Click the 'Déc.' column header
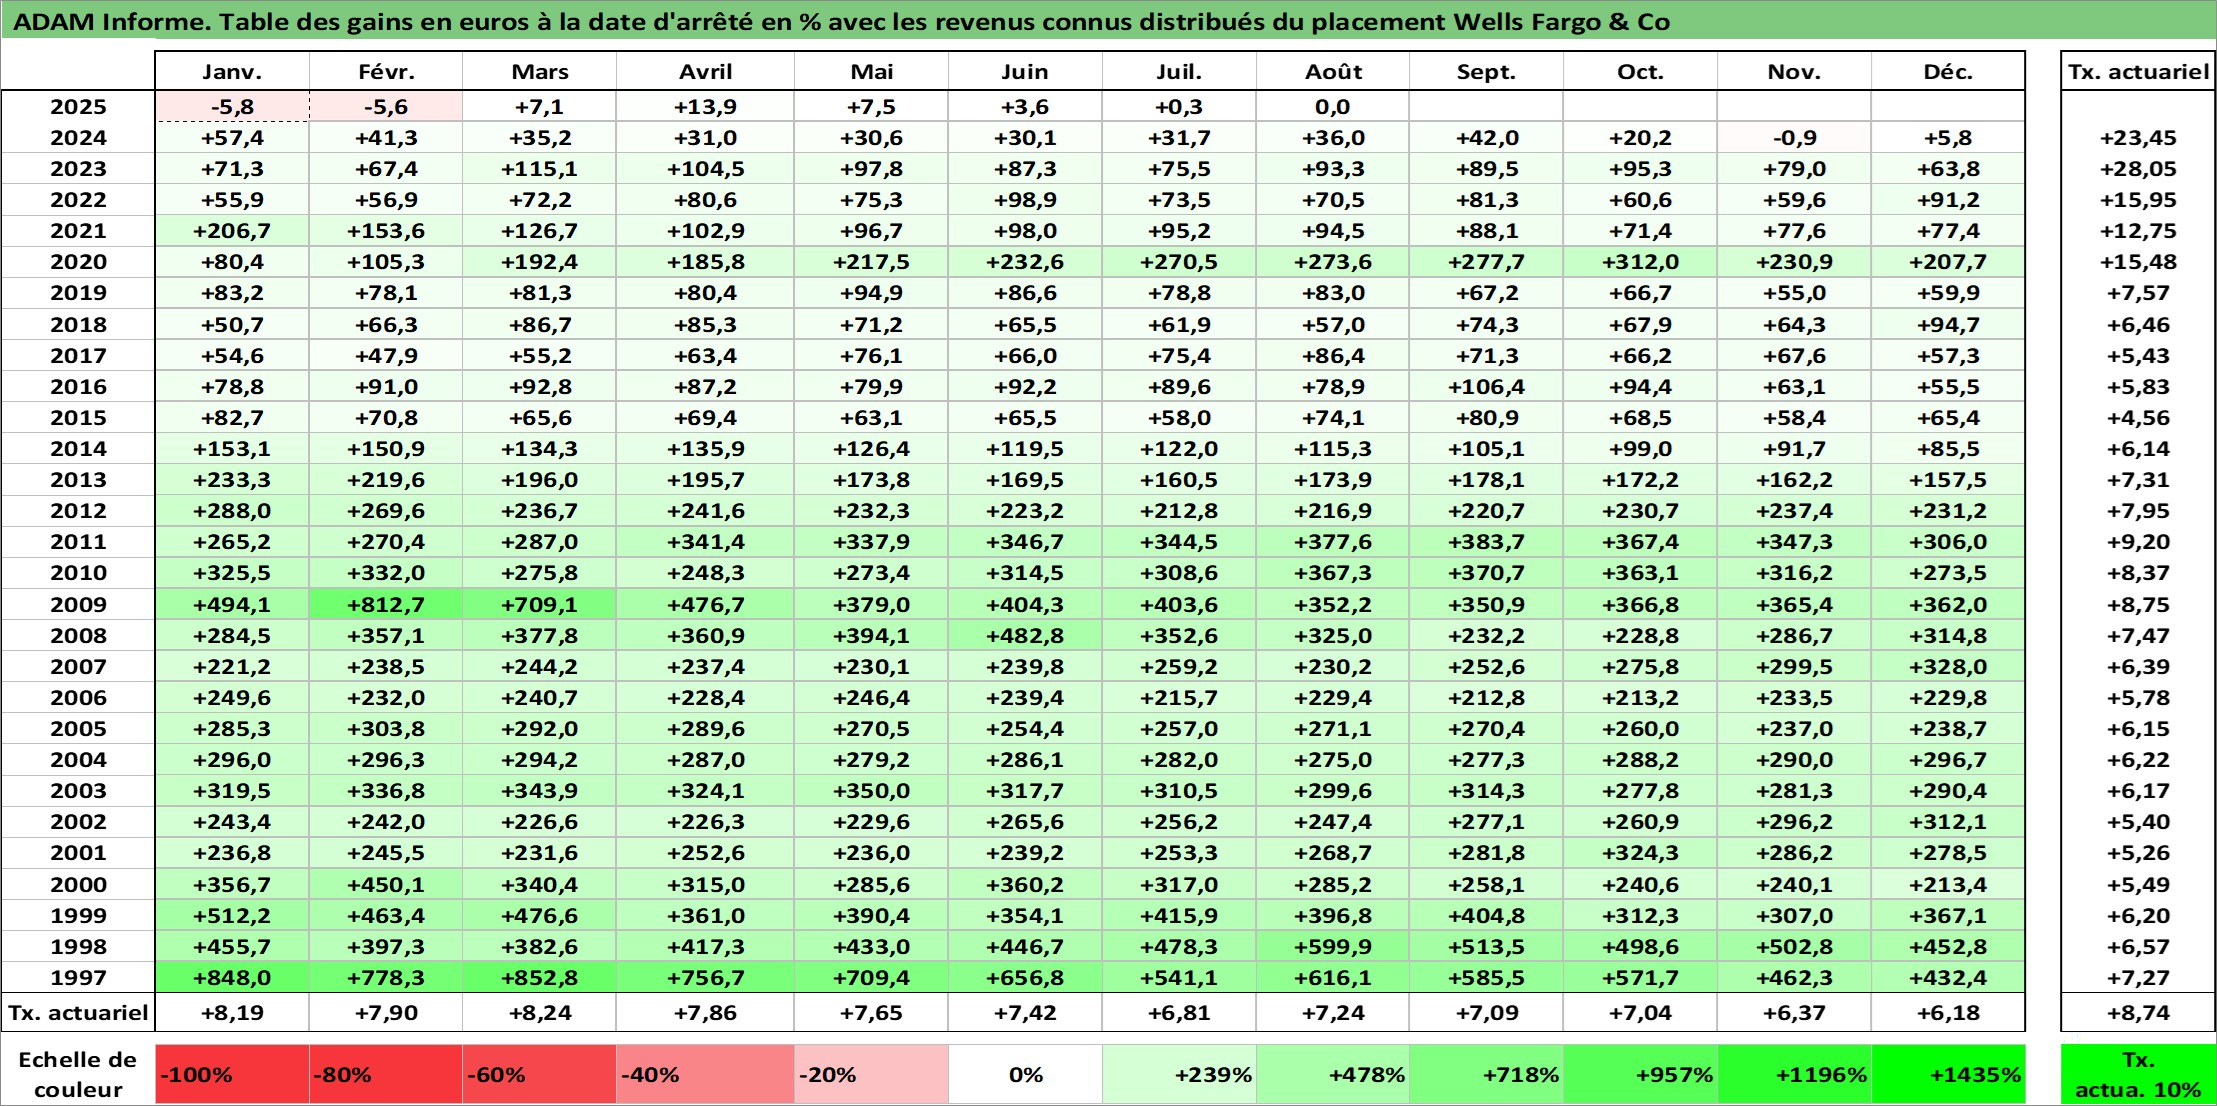 click(x=1948, y=71)
